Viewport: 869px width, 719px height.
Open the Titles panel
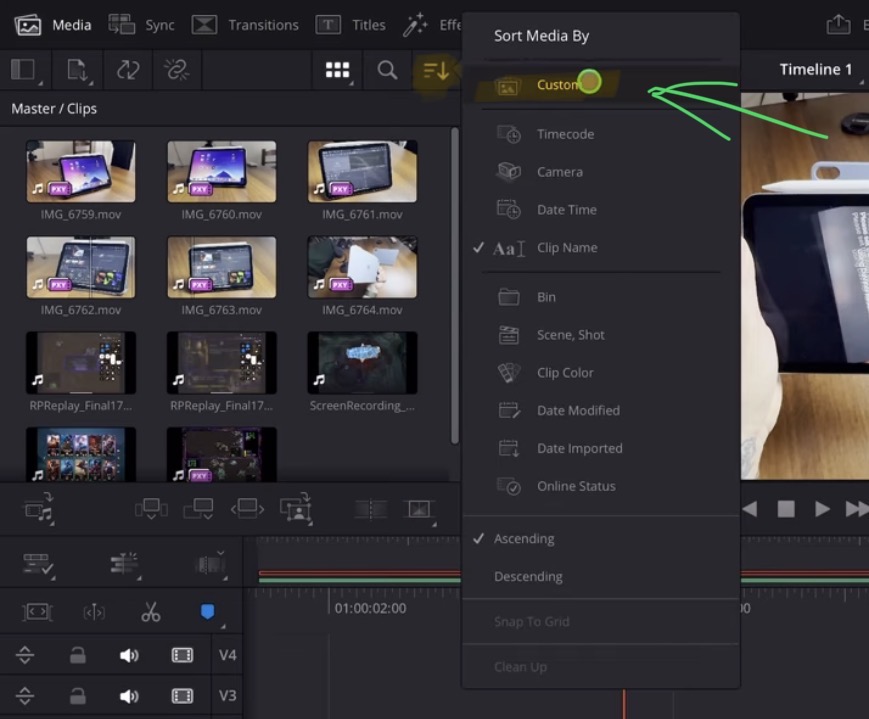pyautogui.click(x=351, y=25)
